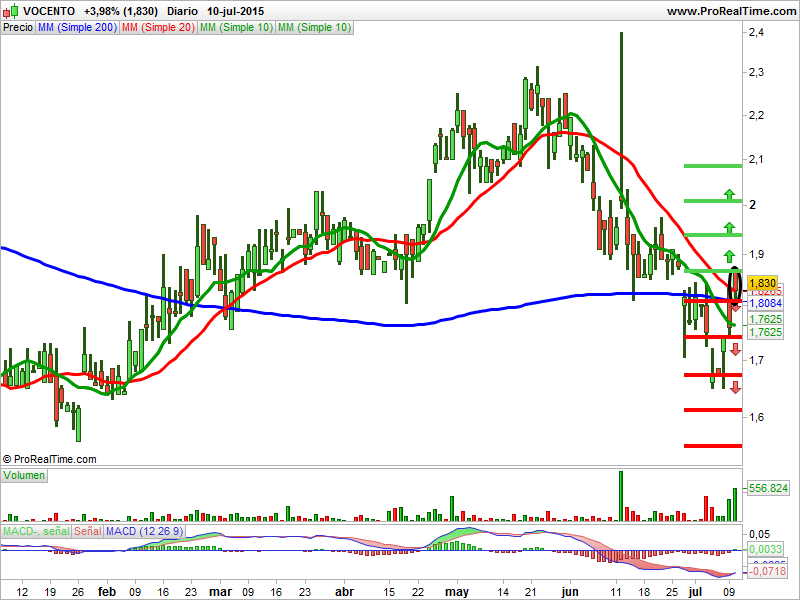Click the jul label on time axis

(694, 592)
